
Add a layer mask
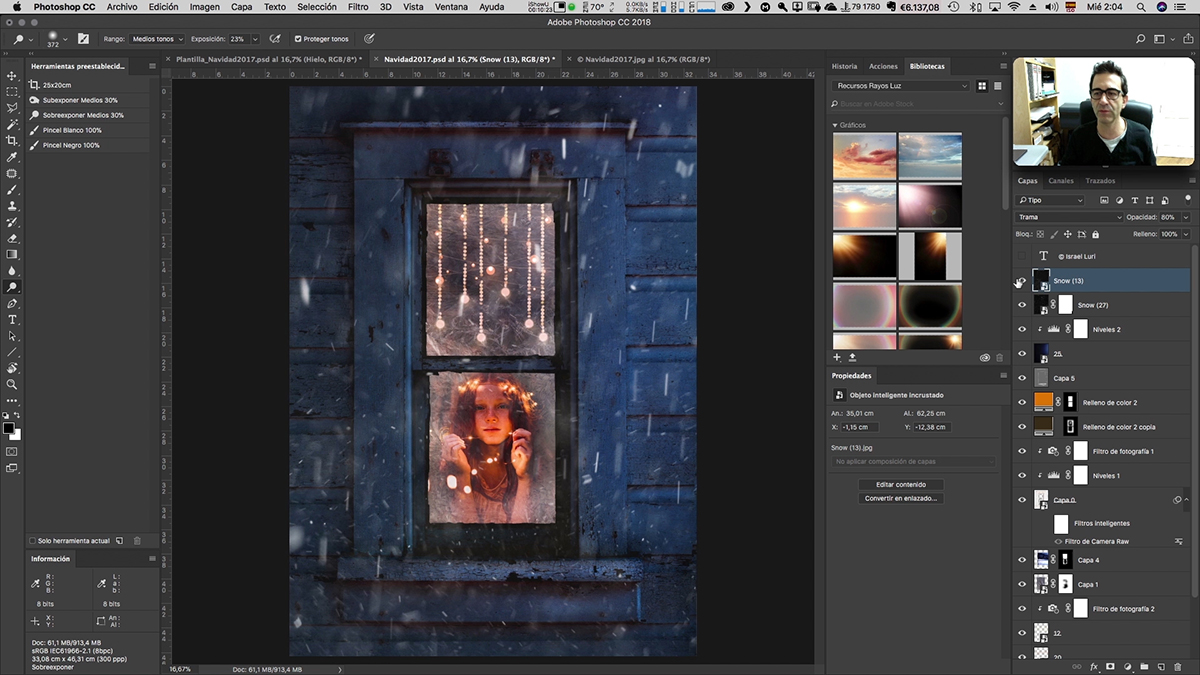1110,666
